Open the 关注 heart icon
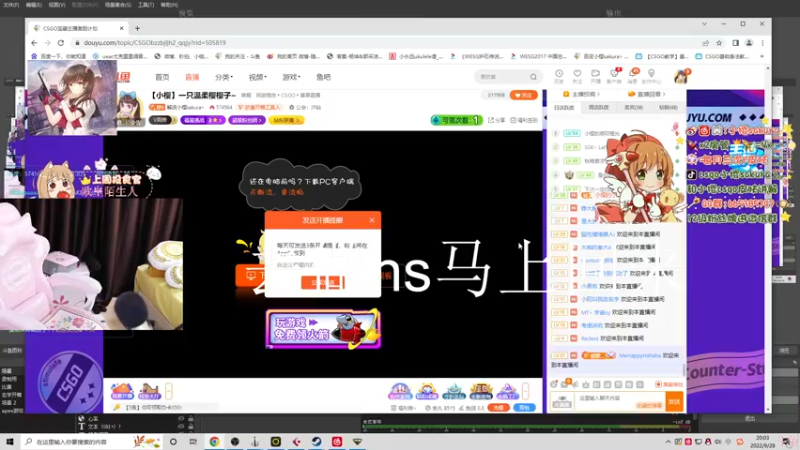 [577, 76]
